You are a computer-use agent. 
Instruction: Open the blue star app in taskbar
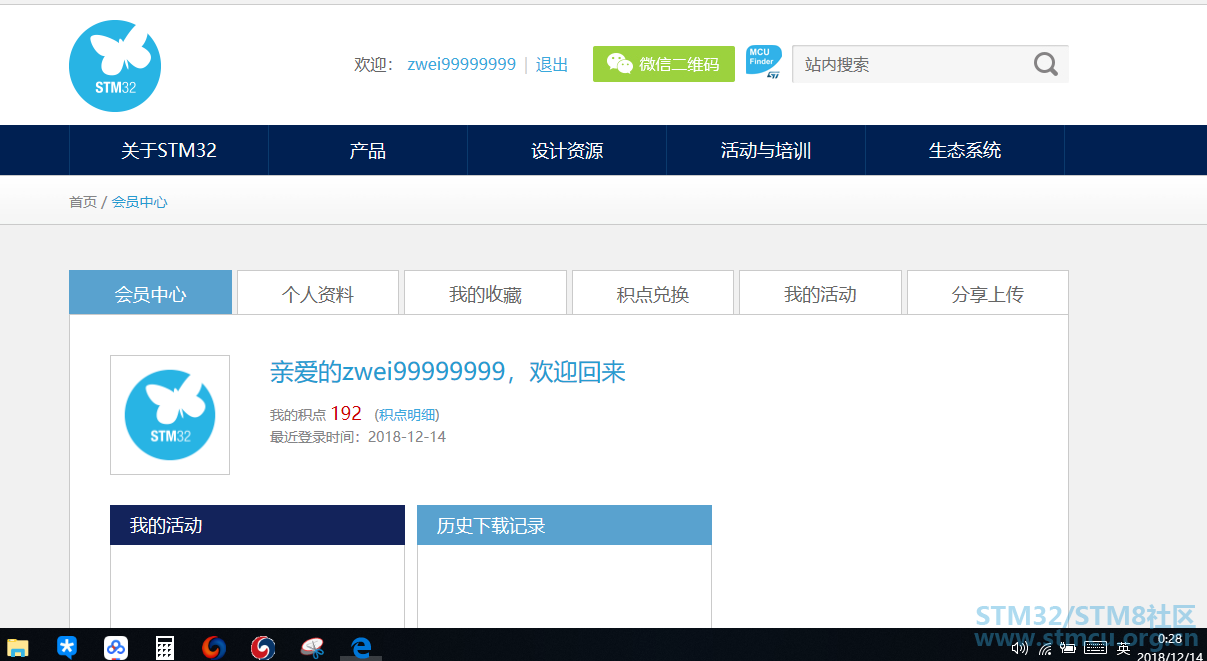coord(67,647)
